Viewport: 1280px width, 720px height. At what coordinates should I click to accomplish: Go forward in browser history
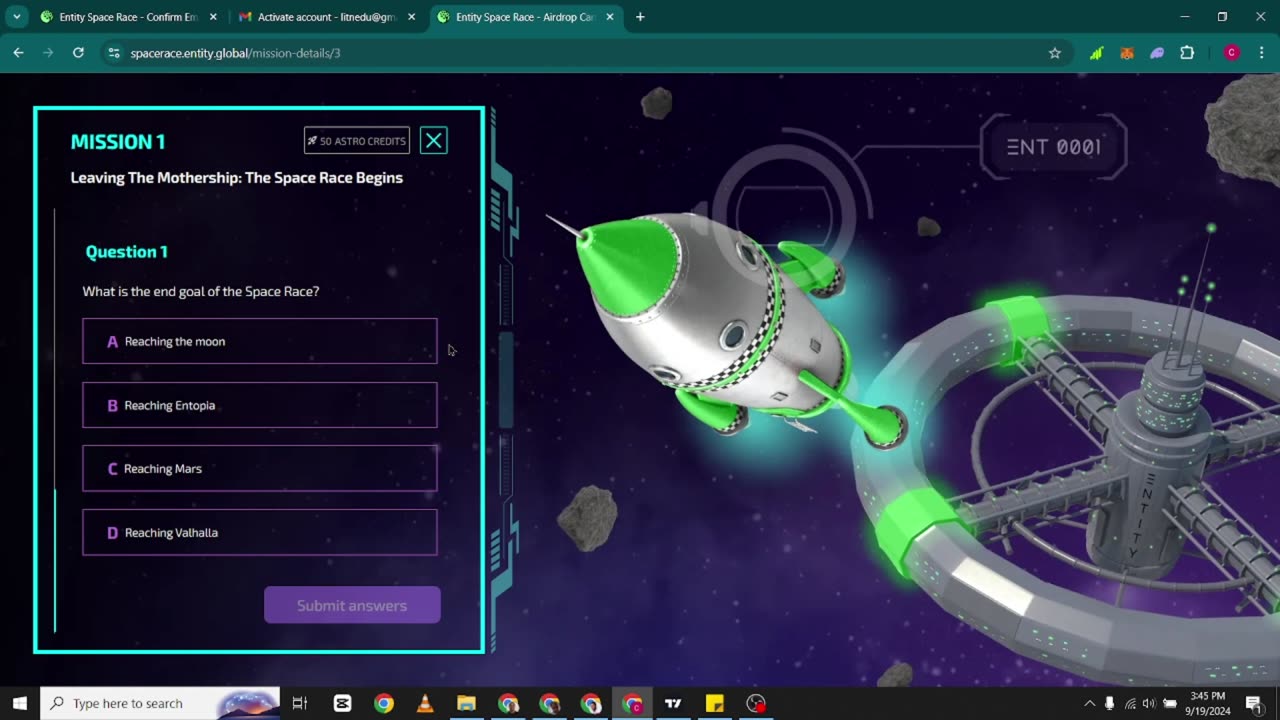click(x=48, y=53)
